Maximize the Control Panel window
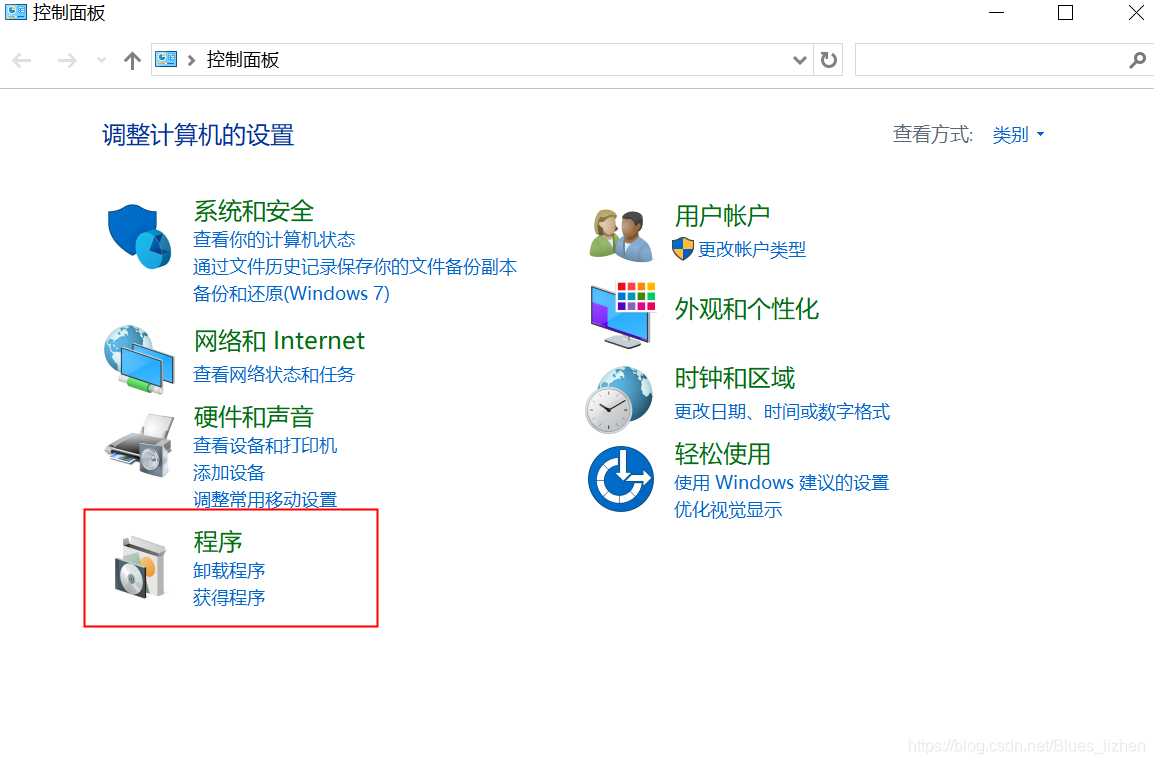Screen dimensions: 1154x764 (x=1065, y=13)
